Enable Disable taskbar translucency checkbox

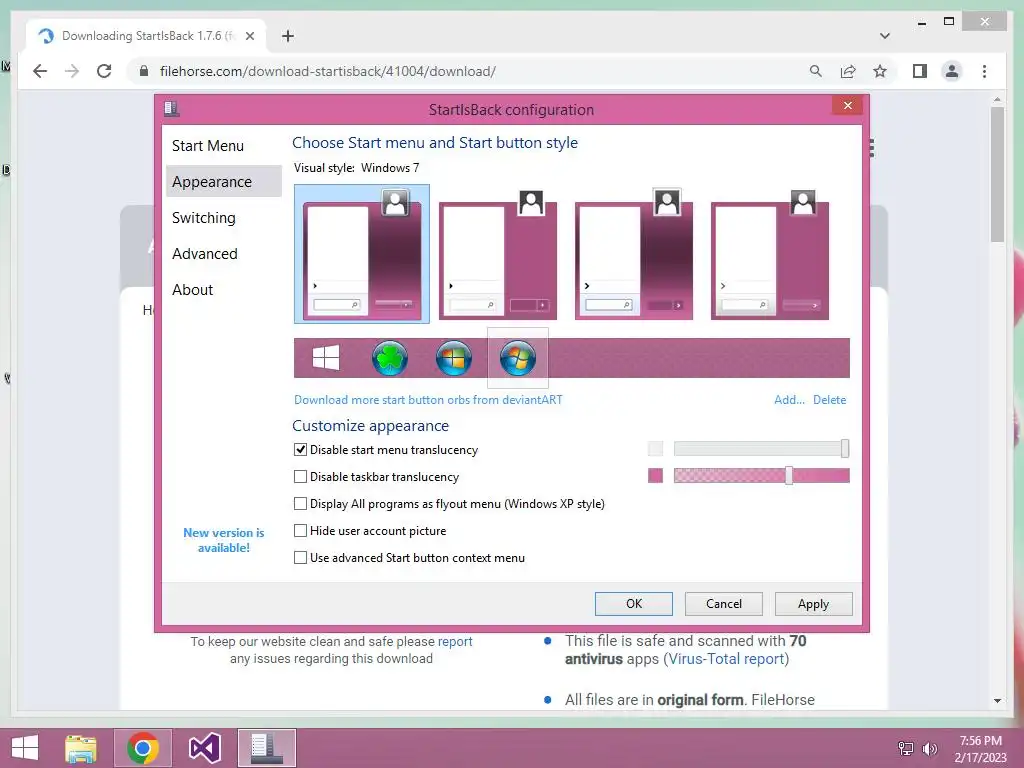[x=300, y=477]
